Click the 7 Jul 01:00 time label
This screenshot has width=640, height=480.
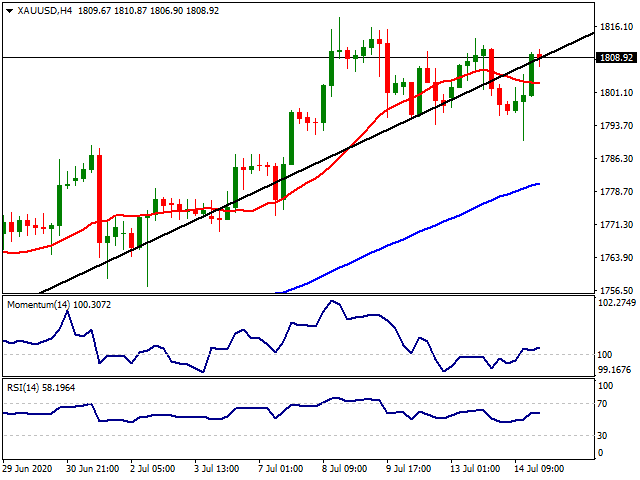click(x=280, y=469)
